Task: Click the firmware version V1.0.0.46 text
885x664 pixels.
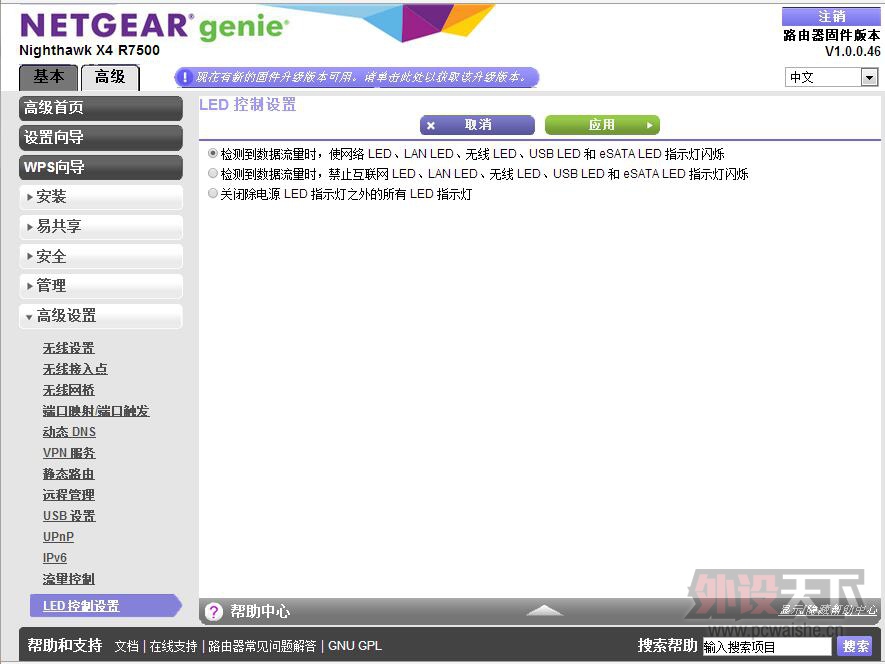Action: point(852,51)
